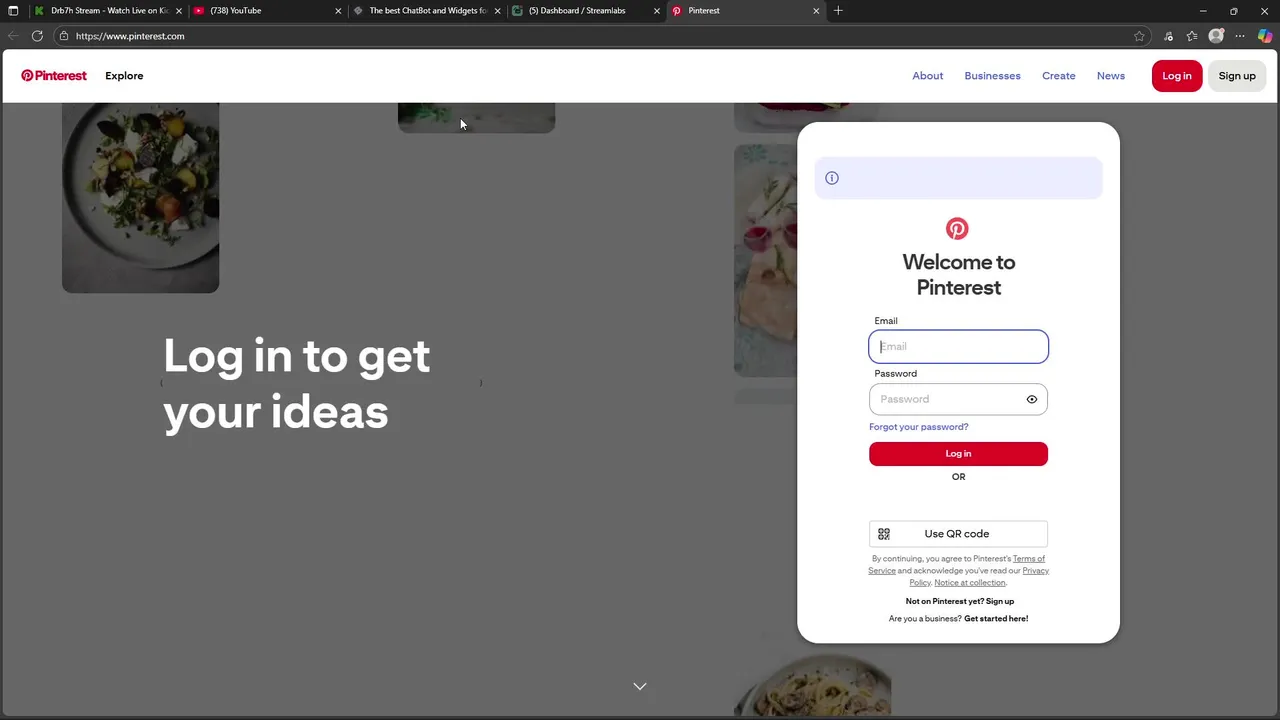Screen dimensions: 1280x720
Task: Click the Use QR code button
Action: coord(958,534)
